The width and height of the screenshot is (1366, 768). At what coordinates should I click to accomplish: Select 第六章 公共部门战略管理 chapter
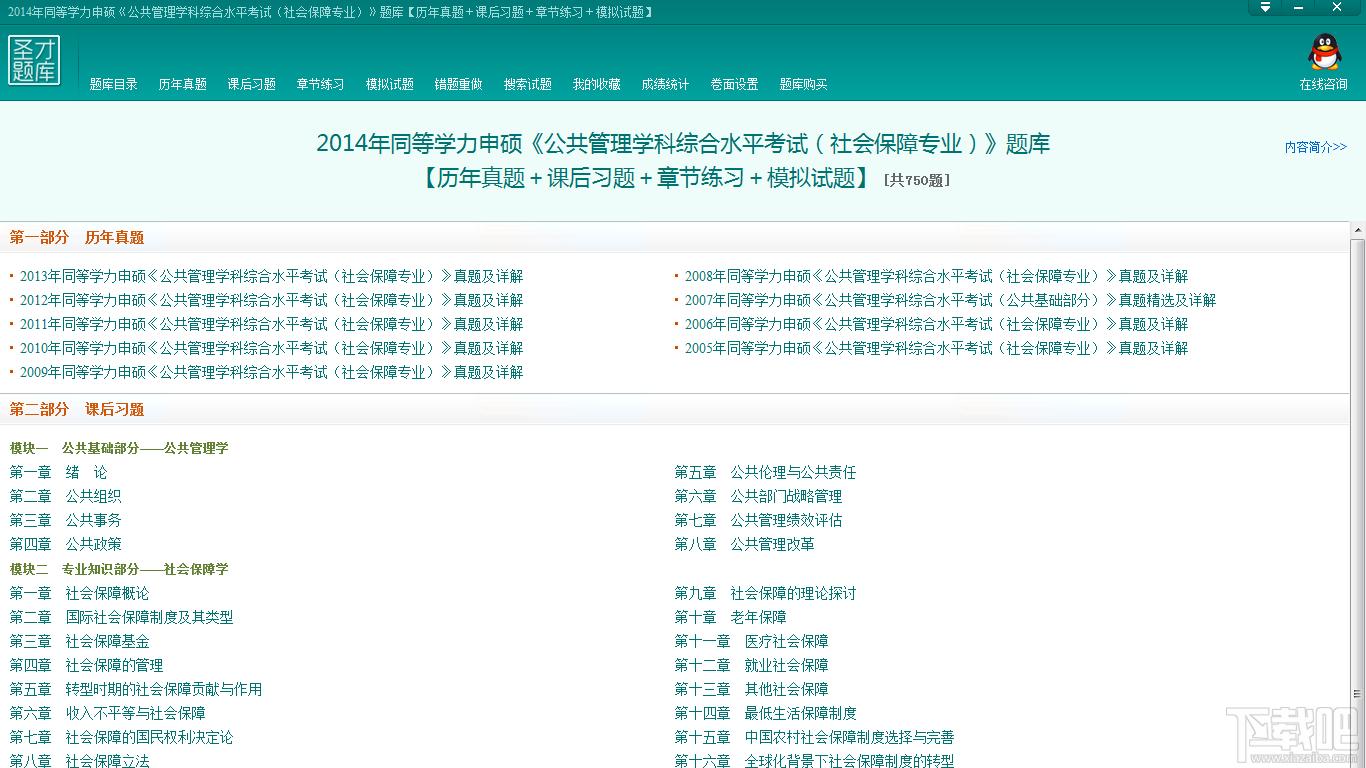point(759,497)
